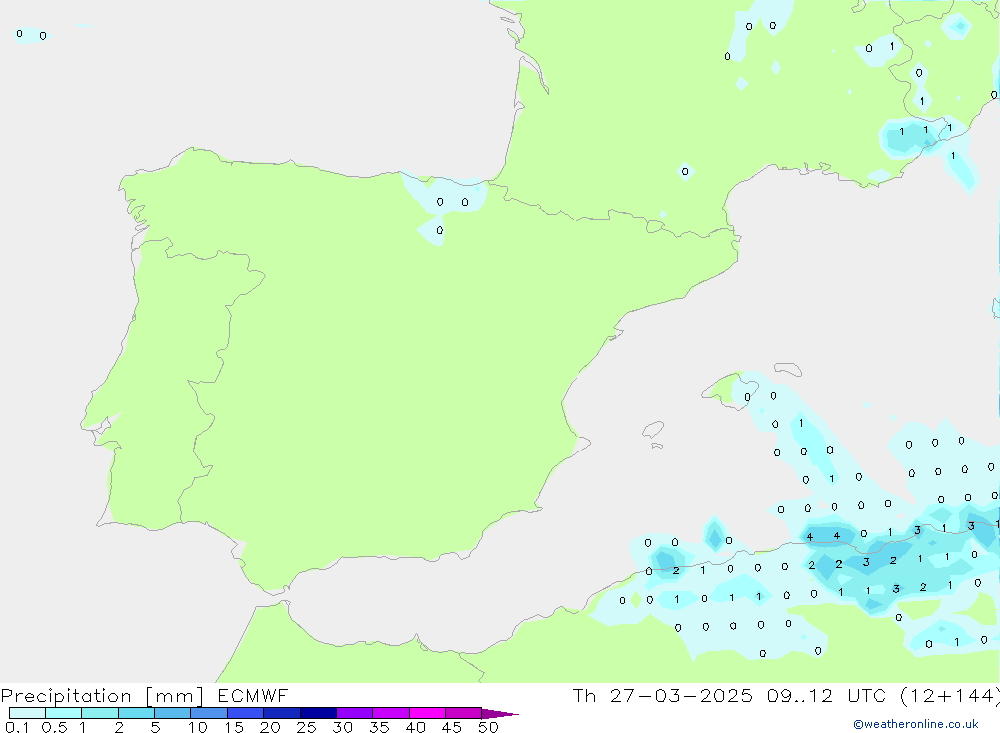Screen dimensions: 1000x733
Task: Click the legend label '35'
Action: click(x=379, y=727)
